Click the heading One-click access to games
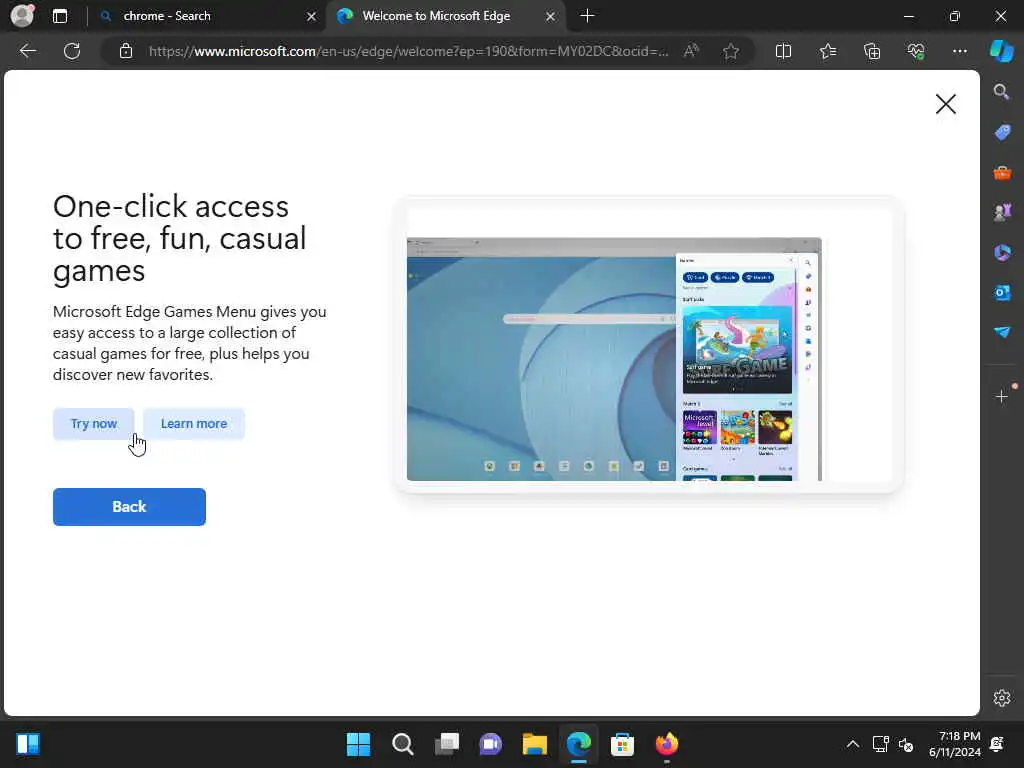 pos(180,238)
